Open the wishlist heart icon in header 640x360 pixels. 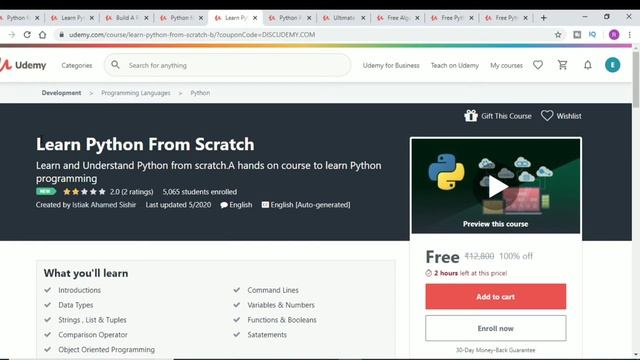(538, 65)
